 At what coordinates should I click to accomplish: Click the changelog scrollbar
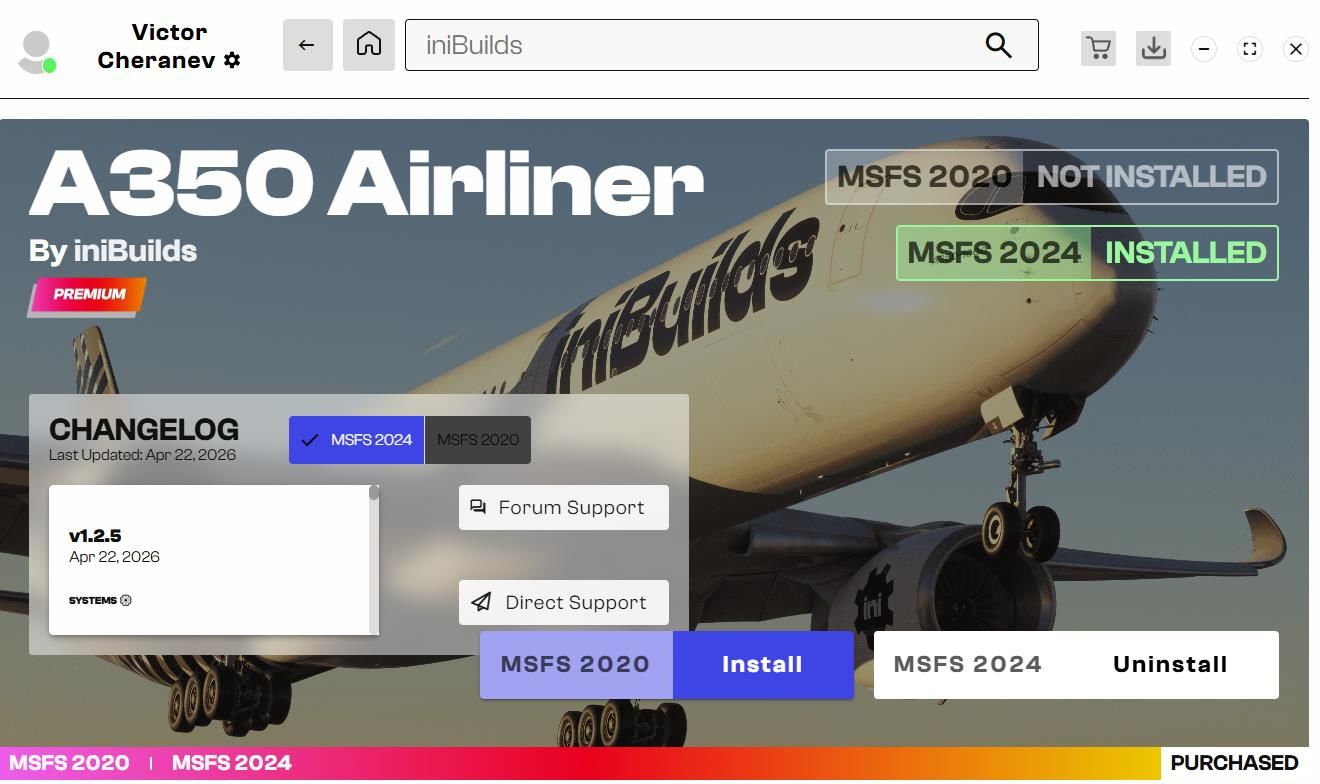click(374, 560)
